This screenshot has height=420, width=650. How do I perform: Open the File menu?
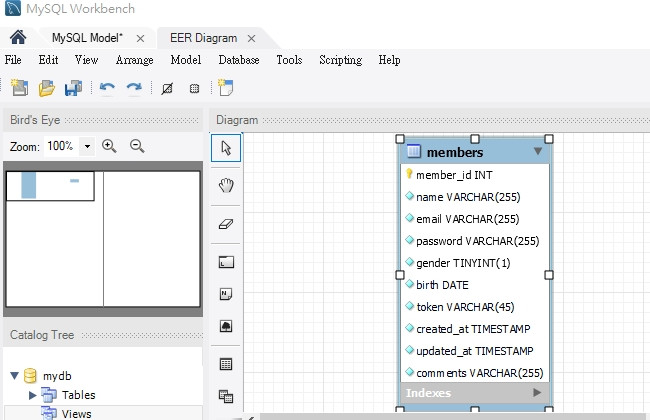(13, 60)
